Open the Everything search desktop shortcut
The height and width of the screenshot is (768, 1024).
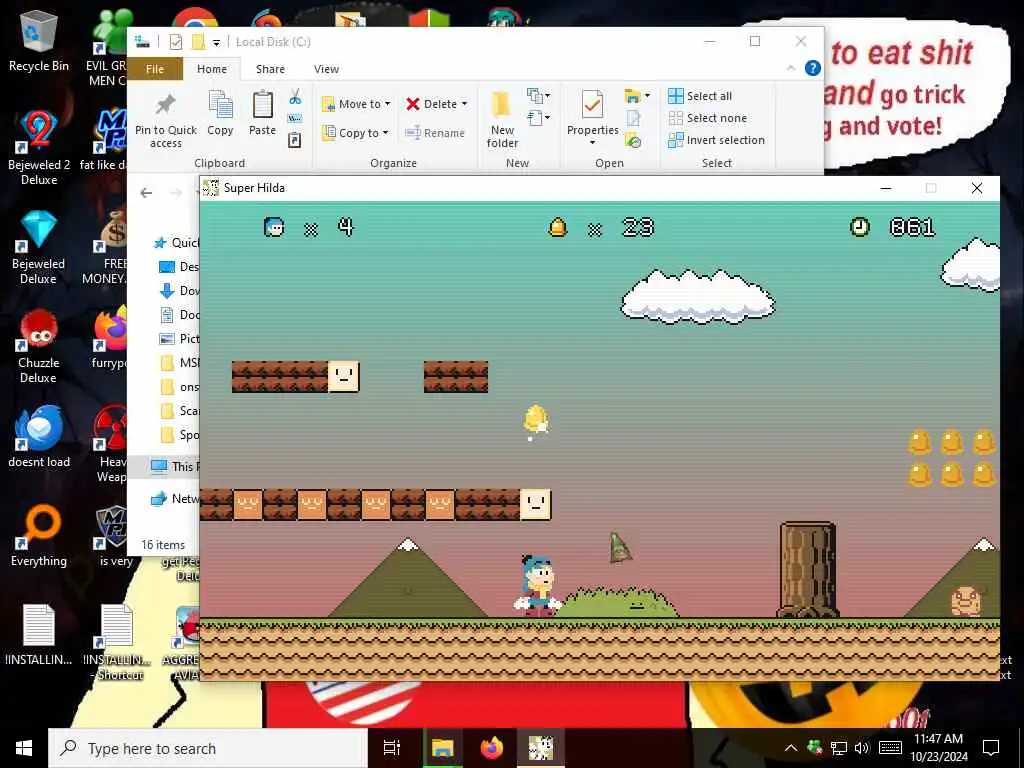39,536
